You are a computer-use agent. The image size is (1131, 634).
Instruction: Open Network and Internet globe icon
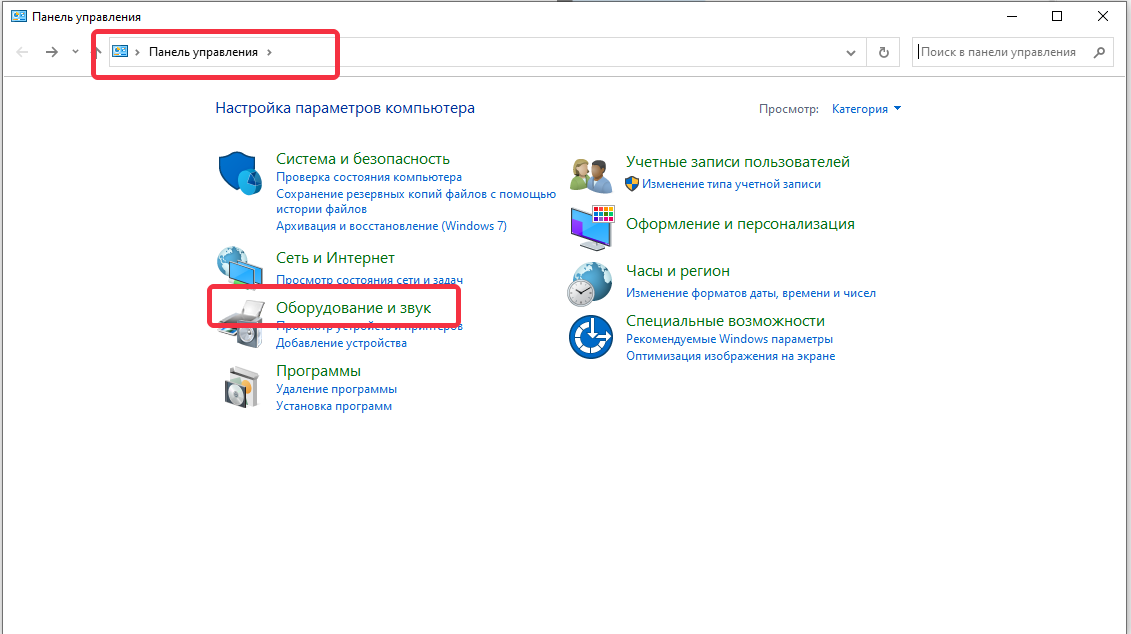[240, 268]
